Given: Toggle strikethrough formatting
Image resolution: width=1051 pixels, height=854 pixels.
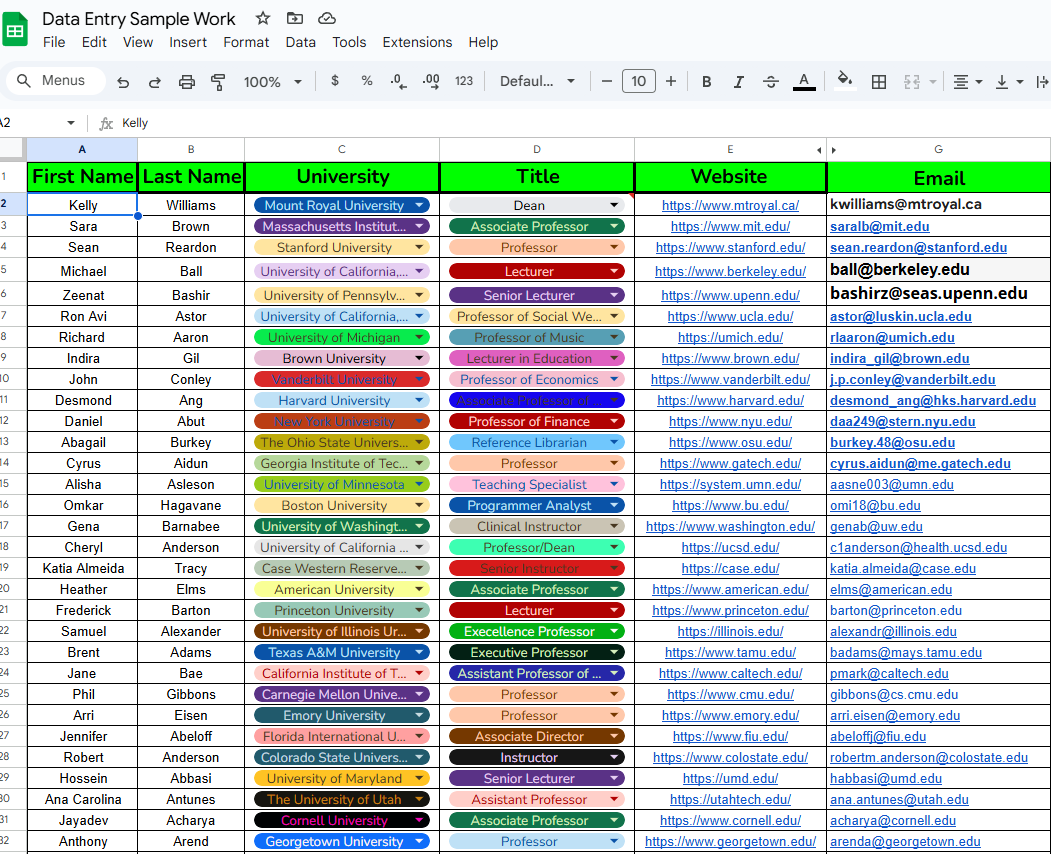Looking at the screenshot, I should pyautogui.click(x=771, y=82).
